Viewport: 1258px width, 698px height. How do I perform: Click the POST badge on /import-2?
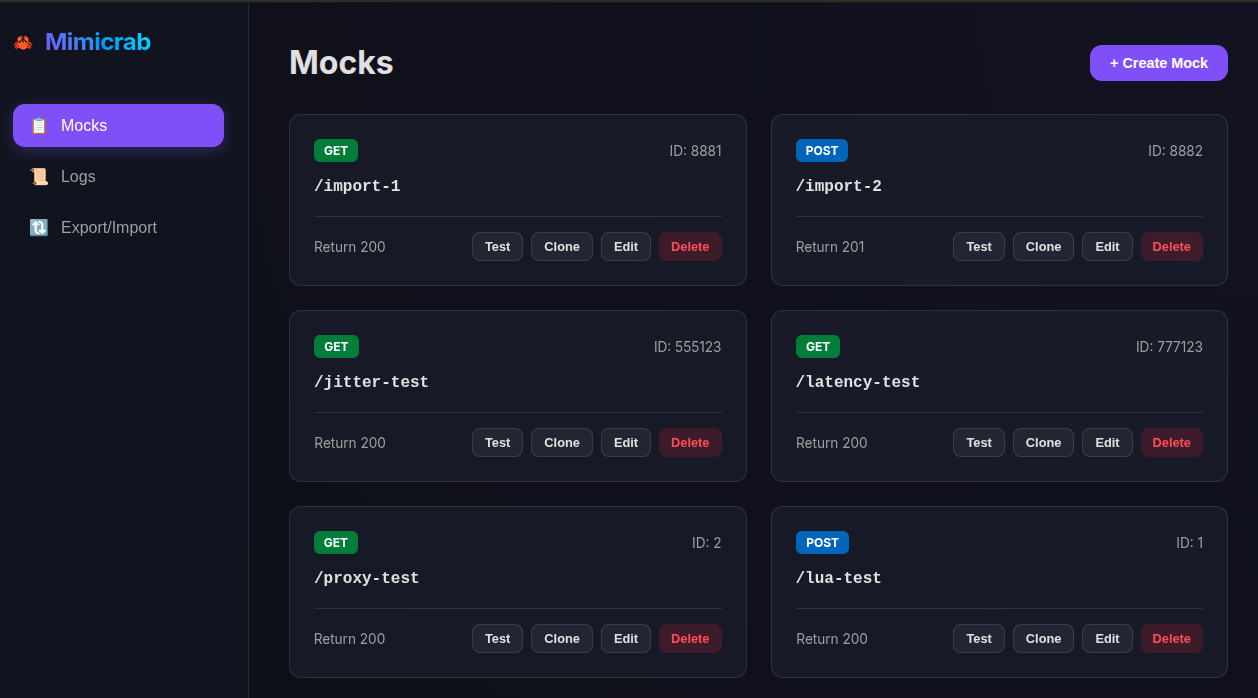[x=821, y=150]
